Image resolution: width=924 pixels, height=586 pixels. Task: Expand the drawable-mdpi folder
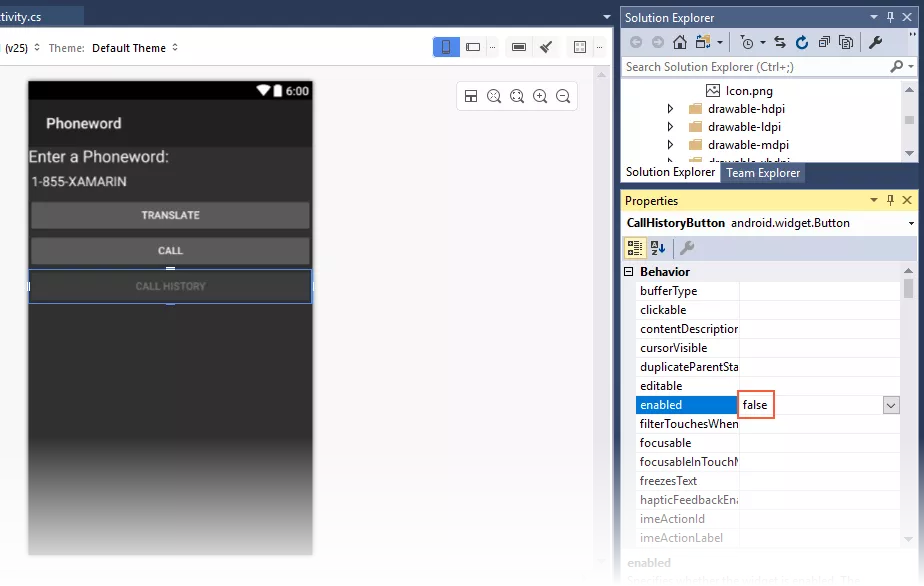670,144
